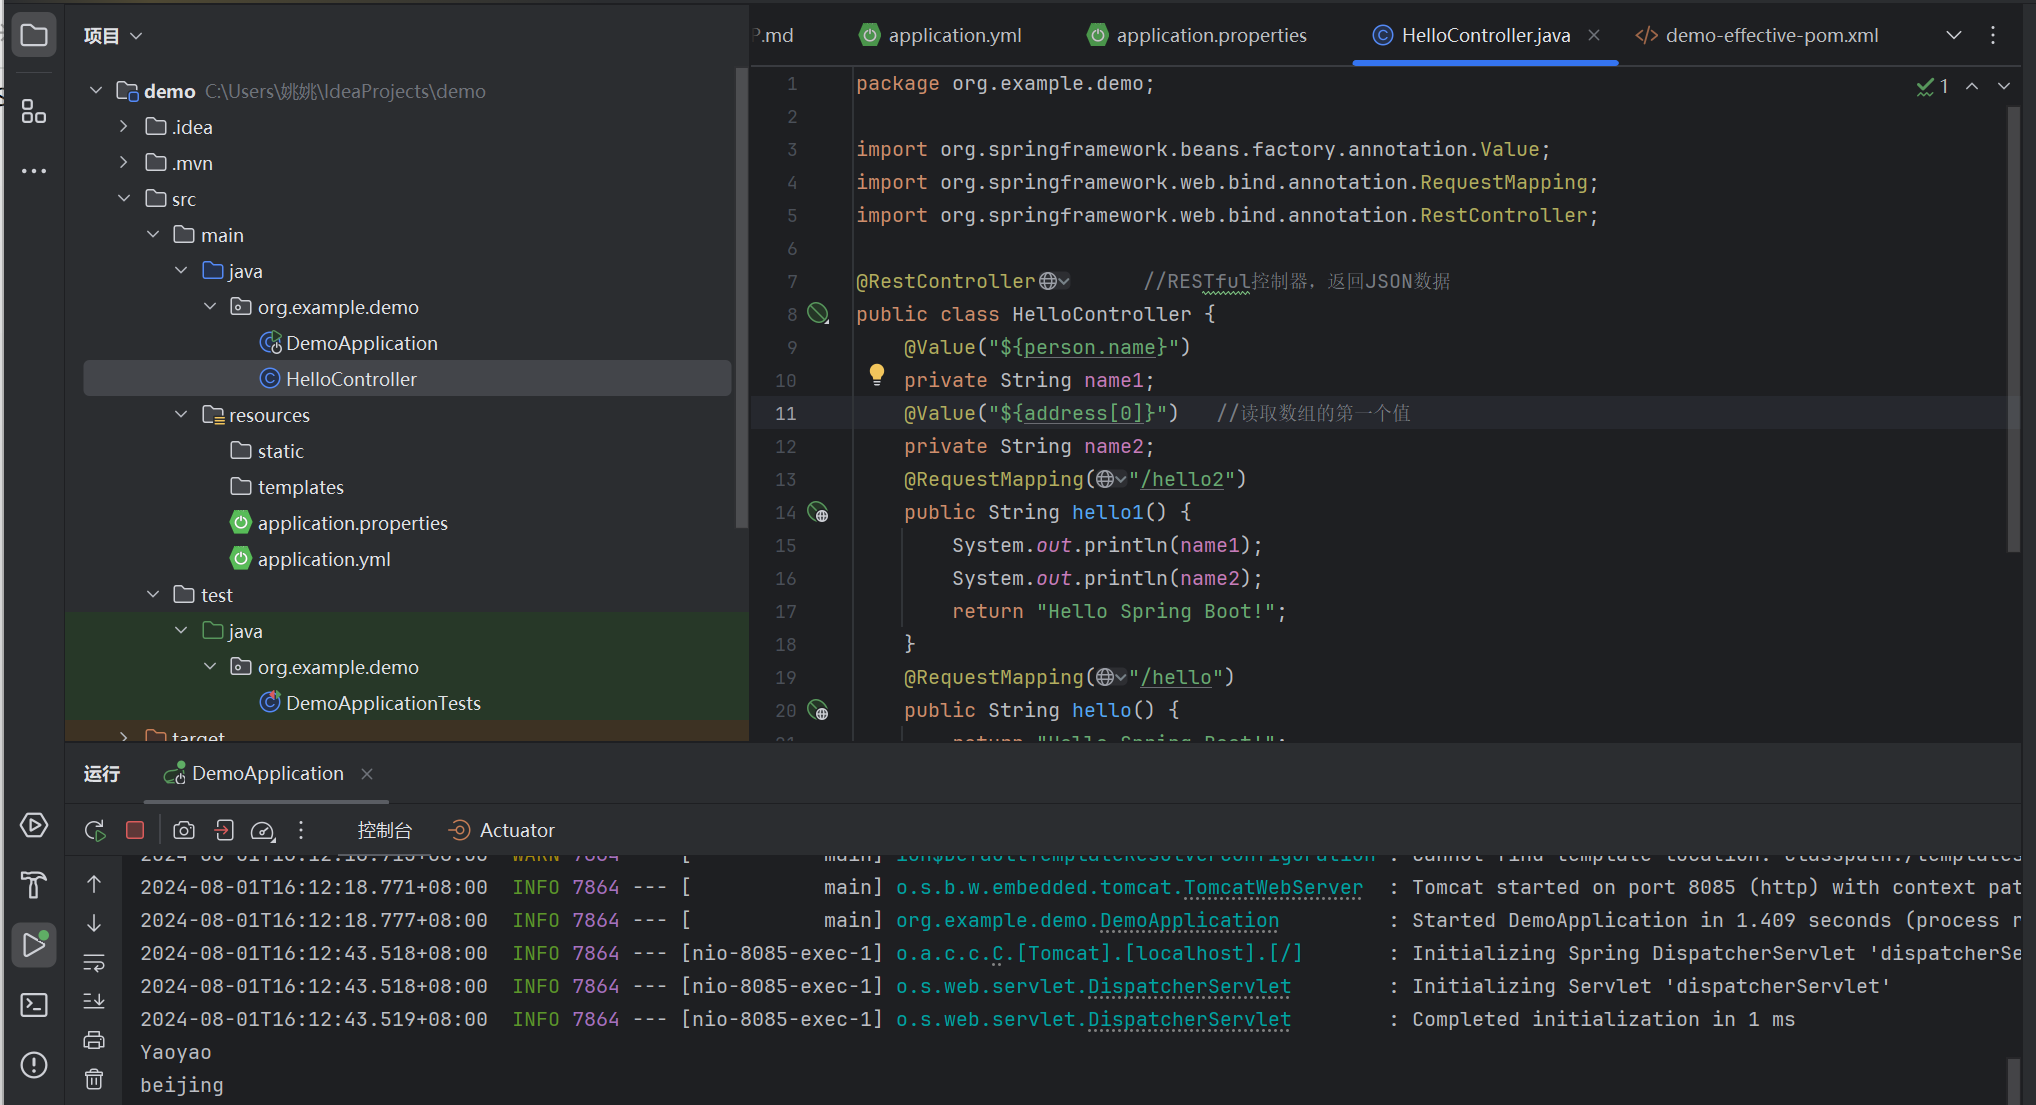The image size is (2036, 1105).
Task: Clear console output with trash icon
Action: (x=94, y=1079)
